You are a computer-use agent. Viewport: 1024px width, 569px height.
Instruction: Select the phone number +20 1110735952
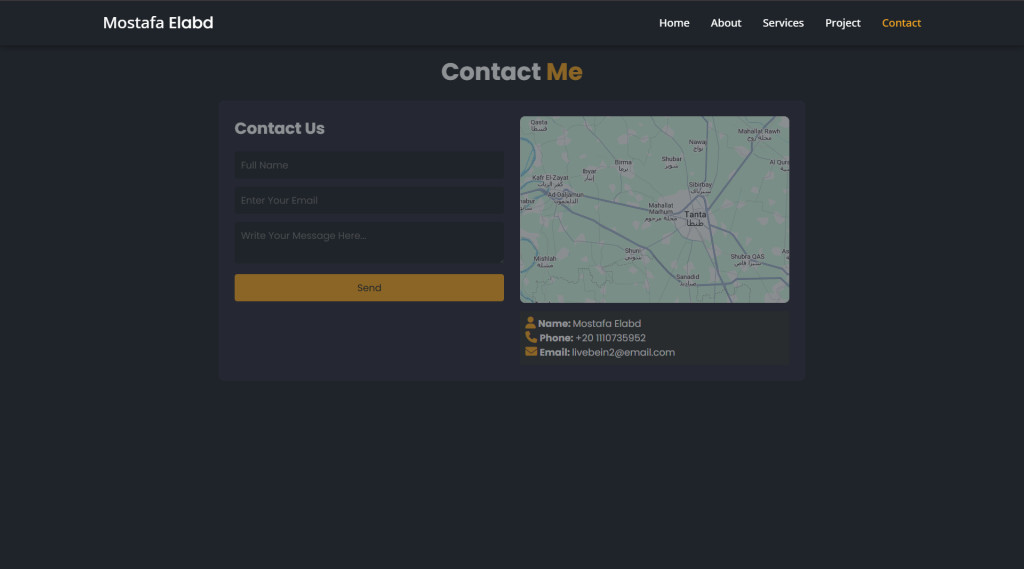pyautogui.click(x=610, y=338)
